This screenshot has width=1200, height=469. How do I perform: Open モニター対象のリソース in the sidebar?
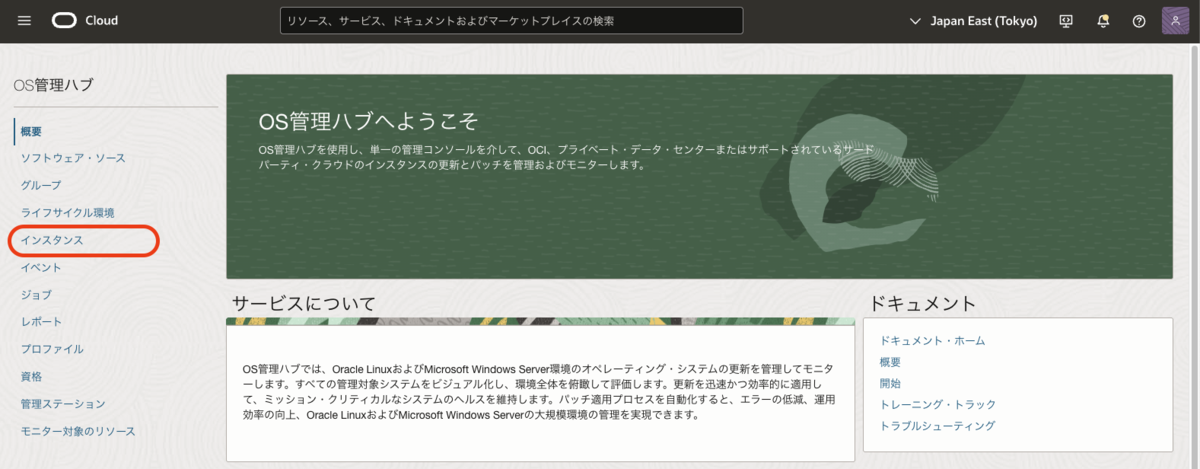[x=78, y=431]
